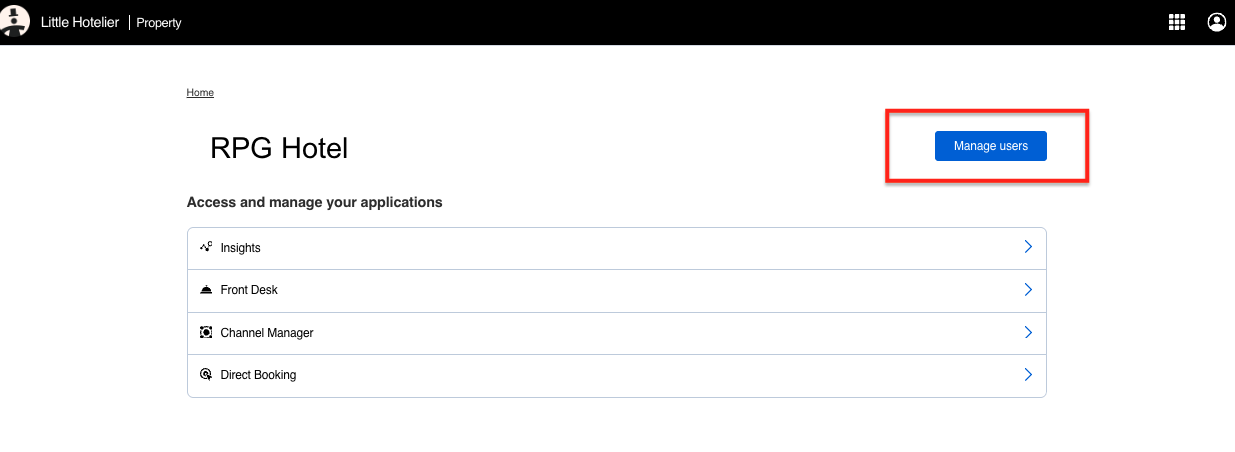Click the Channel Manager icon
The width and height of the screenshot is (1235, 452).
coord(206,332)
